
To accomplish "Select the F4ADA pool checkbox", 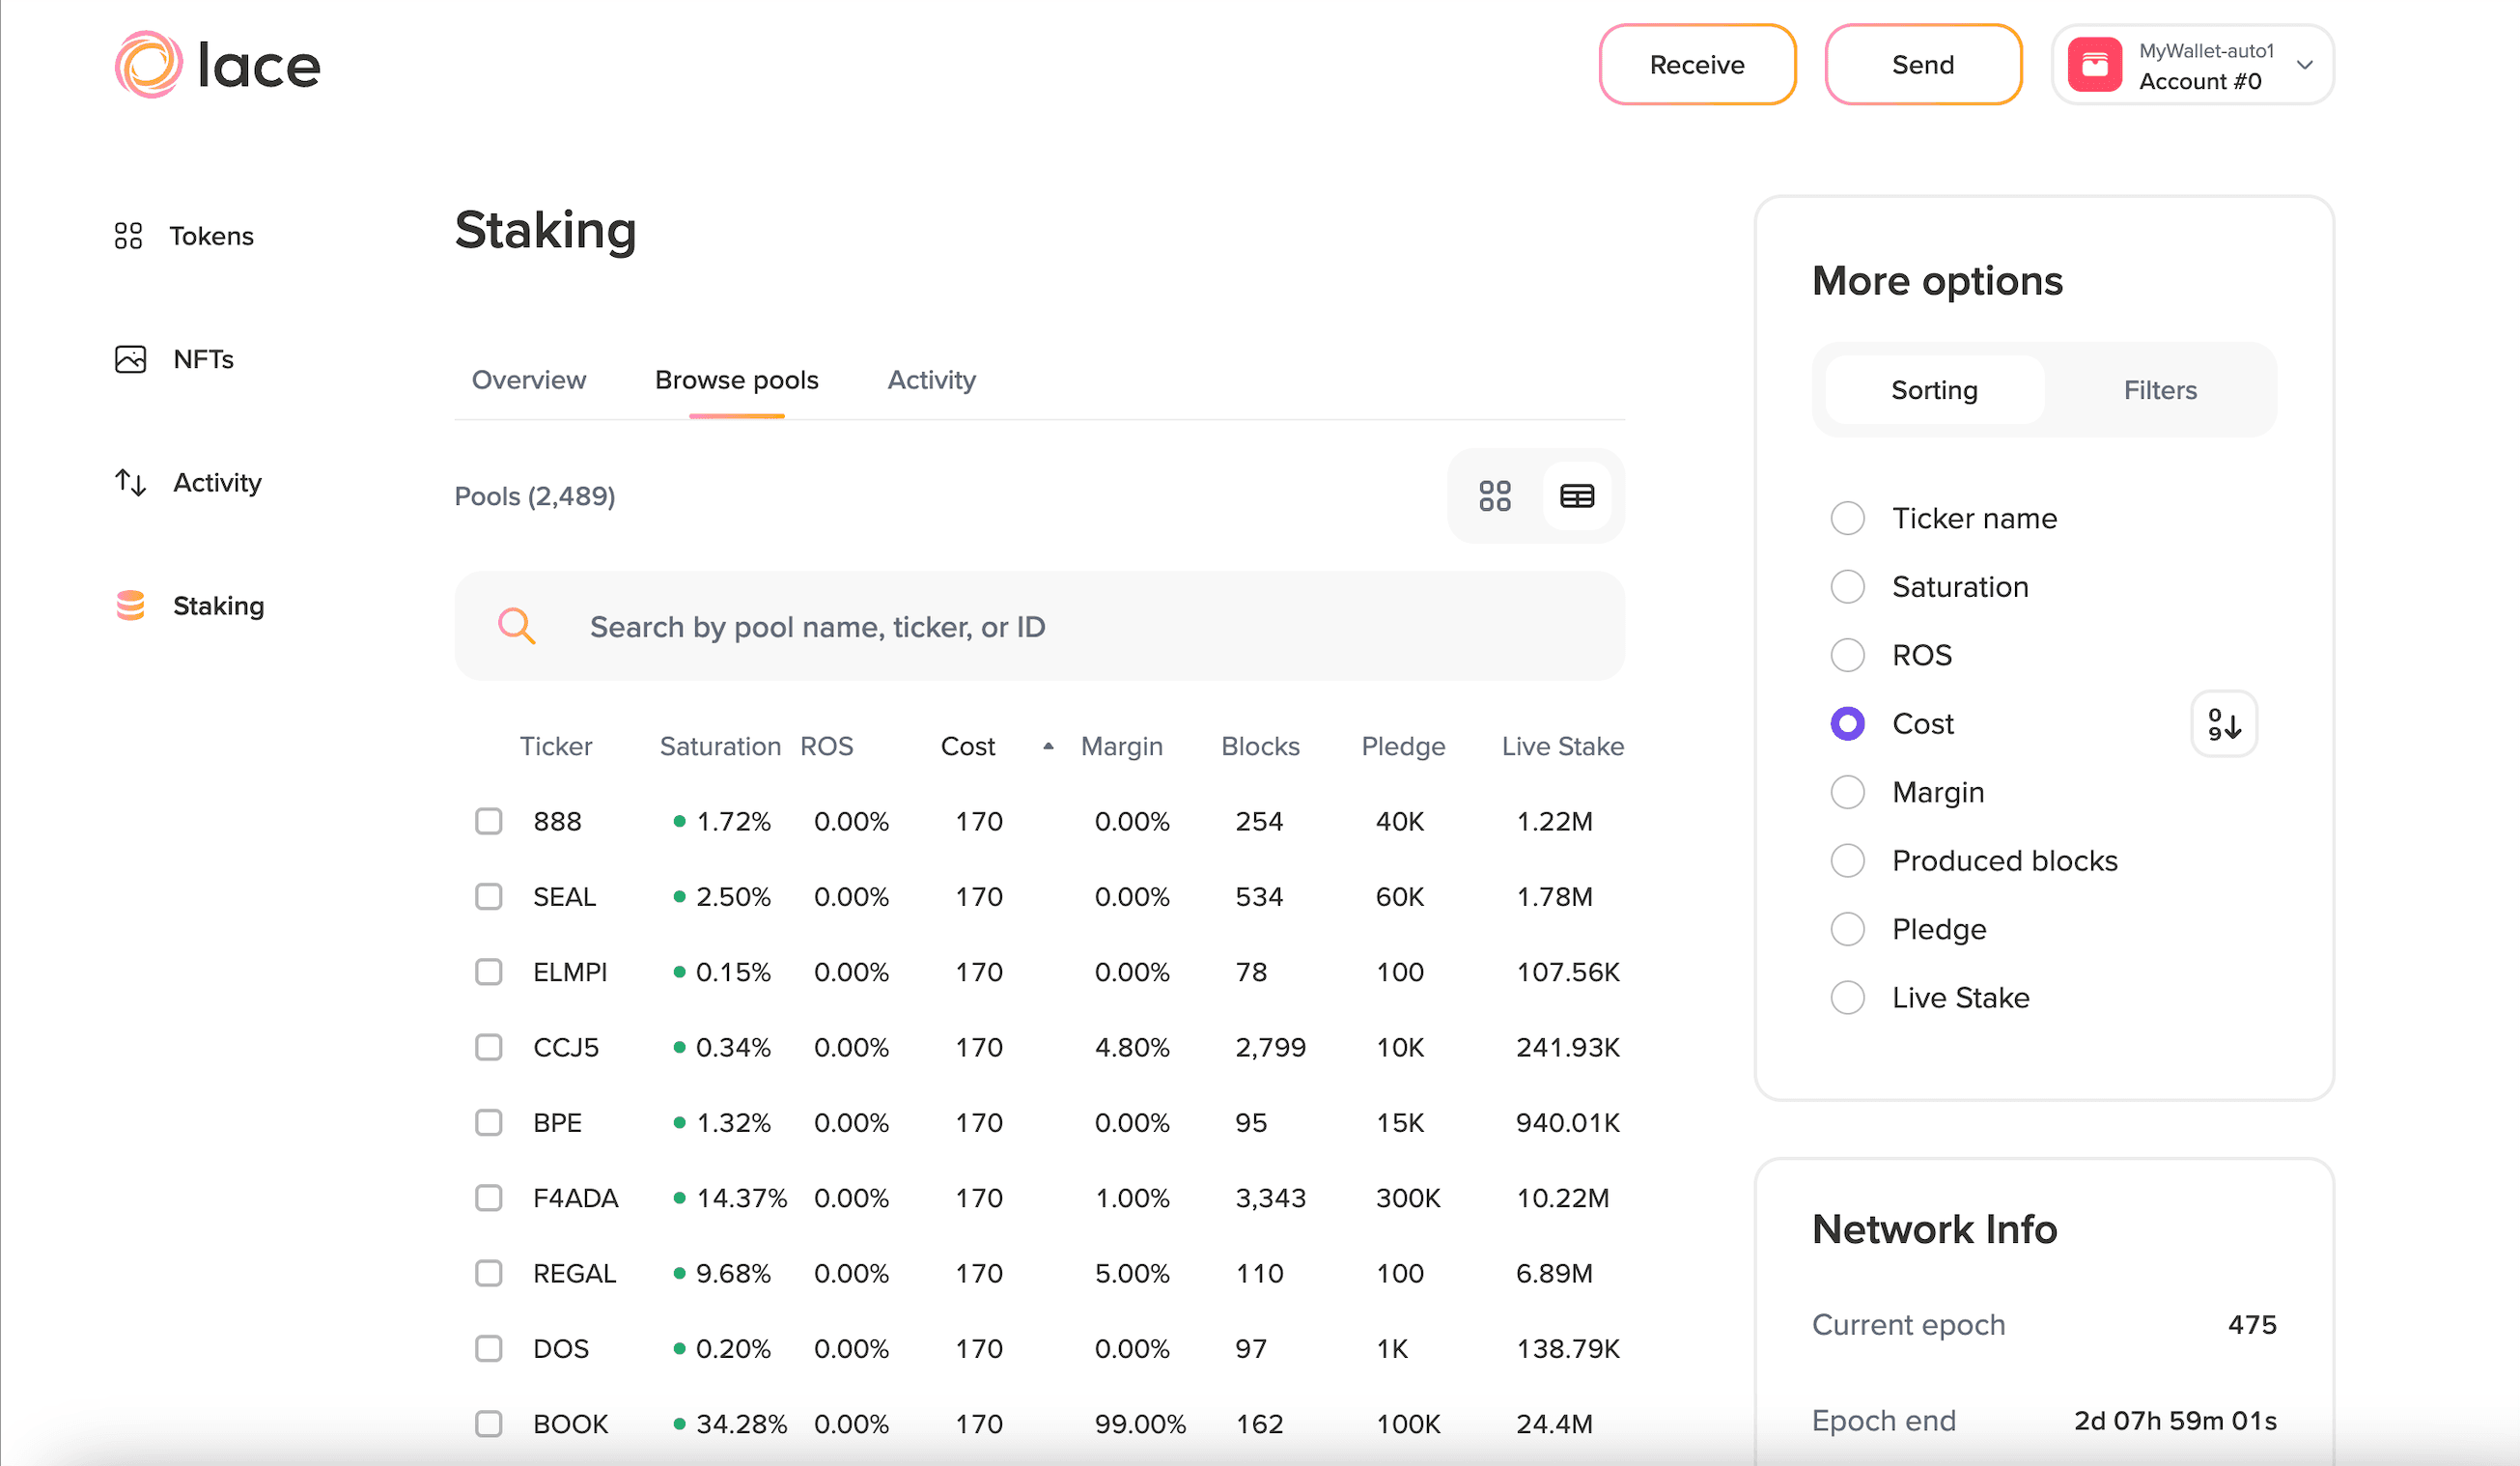I will (x=488, y=1198).
